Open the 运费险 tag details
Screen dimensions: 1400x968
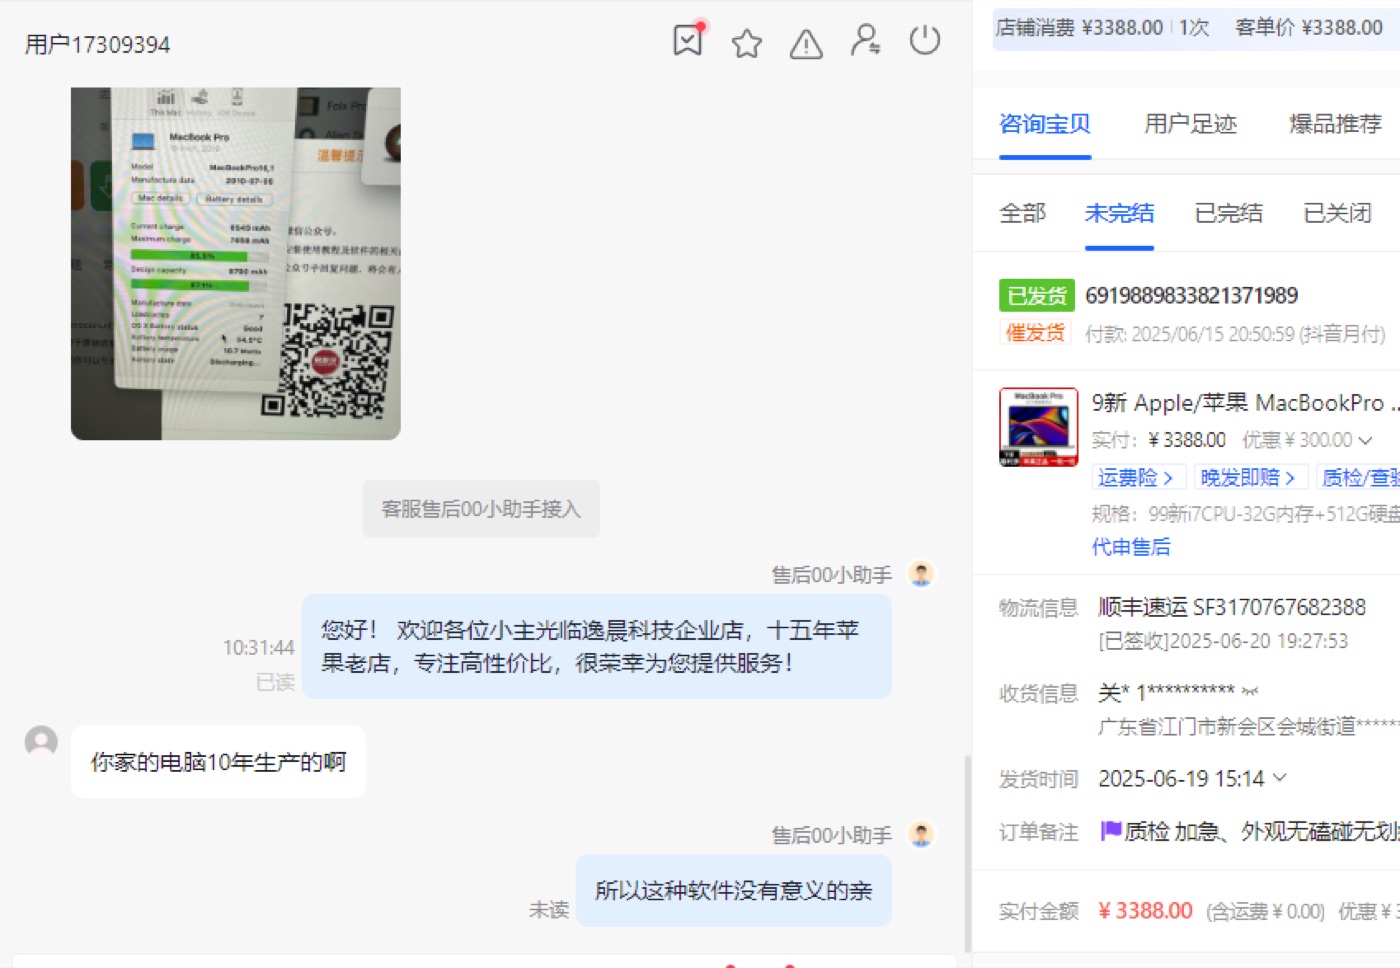[1138, 478]
